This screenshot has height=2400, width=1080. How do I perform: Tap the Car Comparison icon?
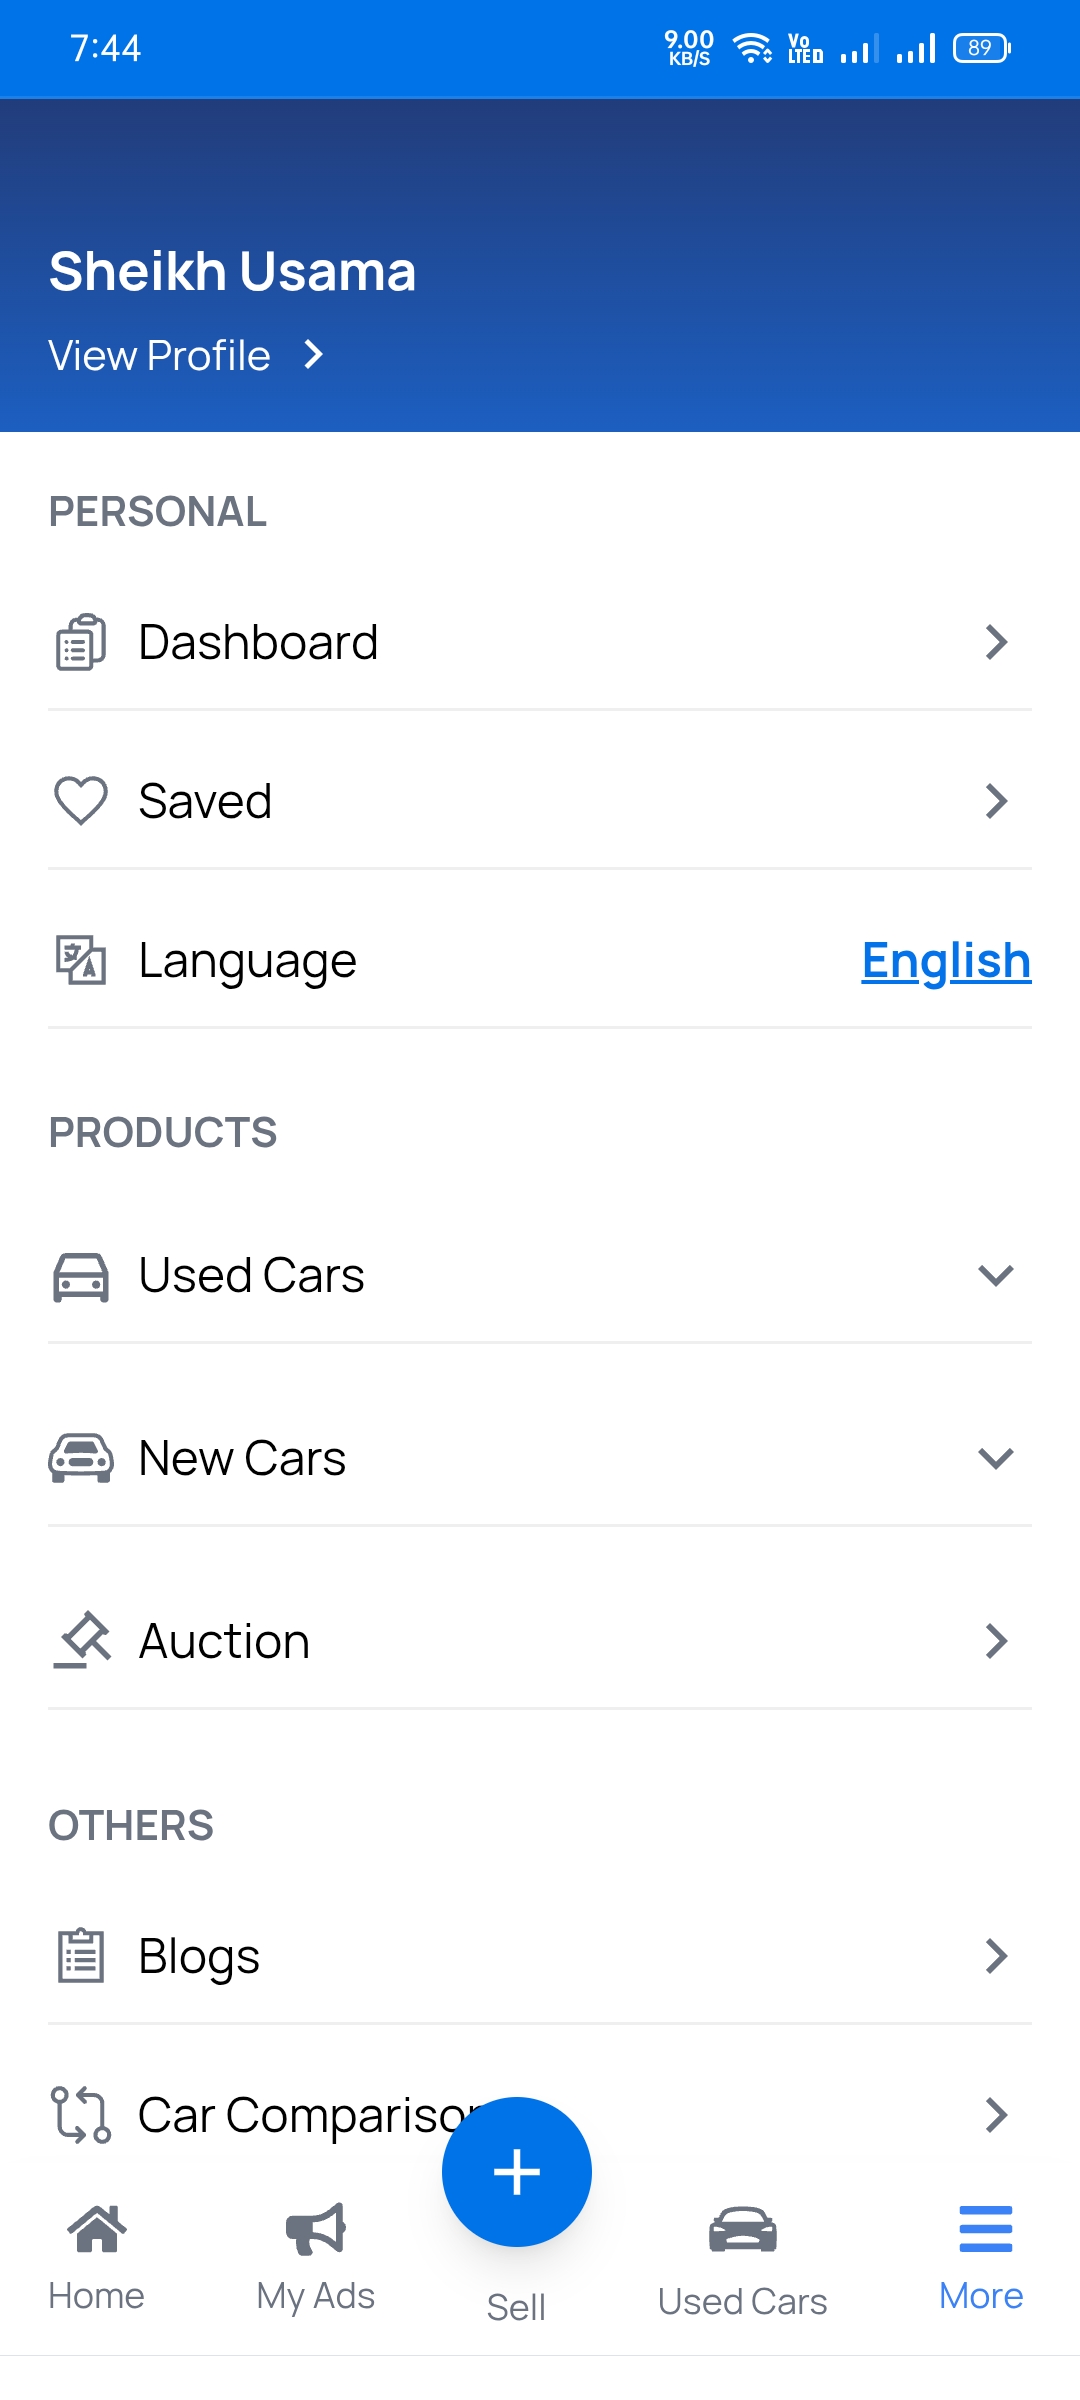(x=80, y=2115)
